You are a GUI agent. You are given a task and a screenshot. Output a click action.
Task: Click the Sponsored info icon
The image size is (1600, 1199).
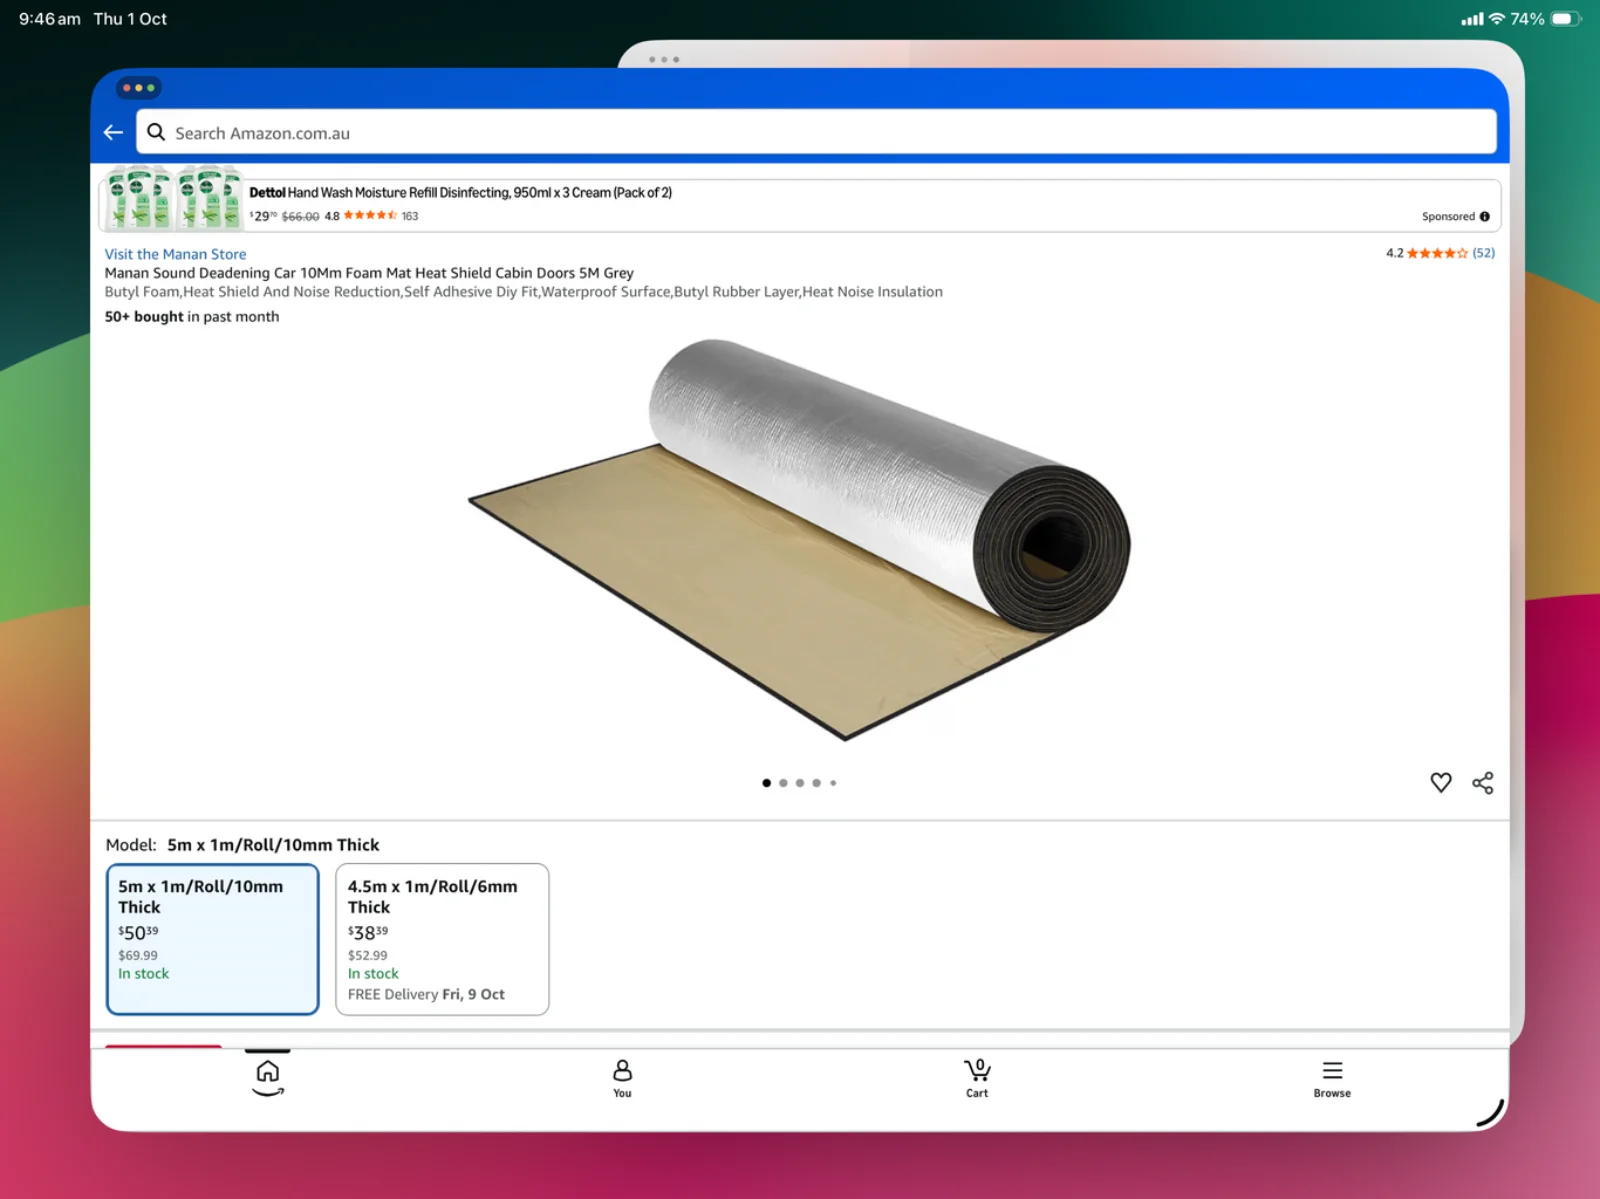1484,217
